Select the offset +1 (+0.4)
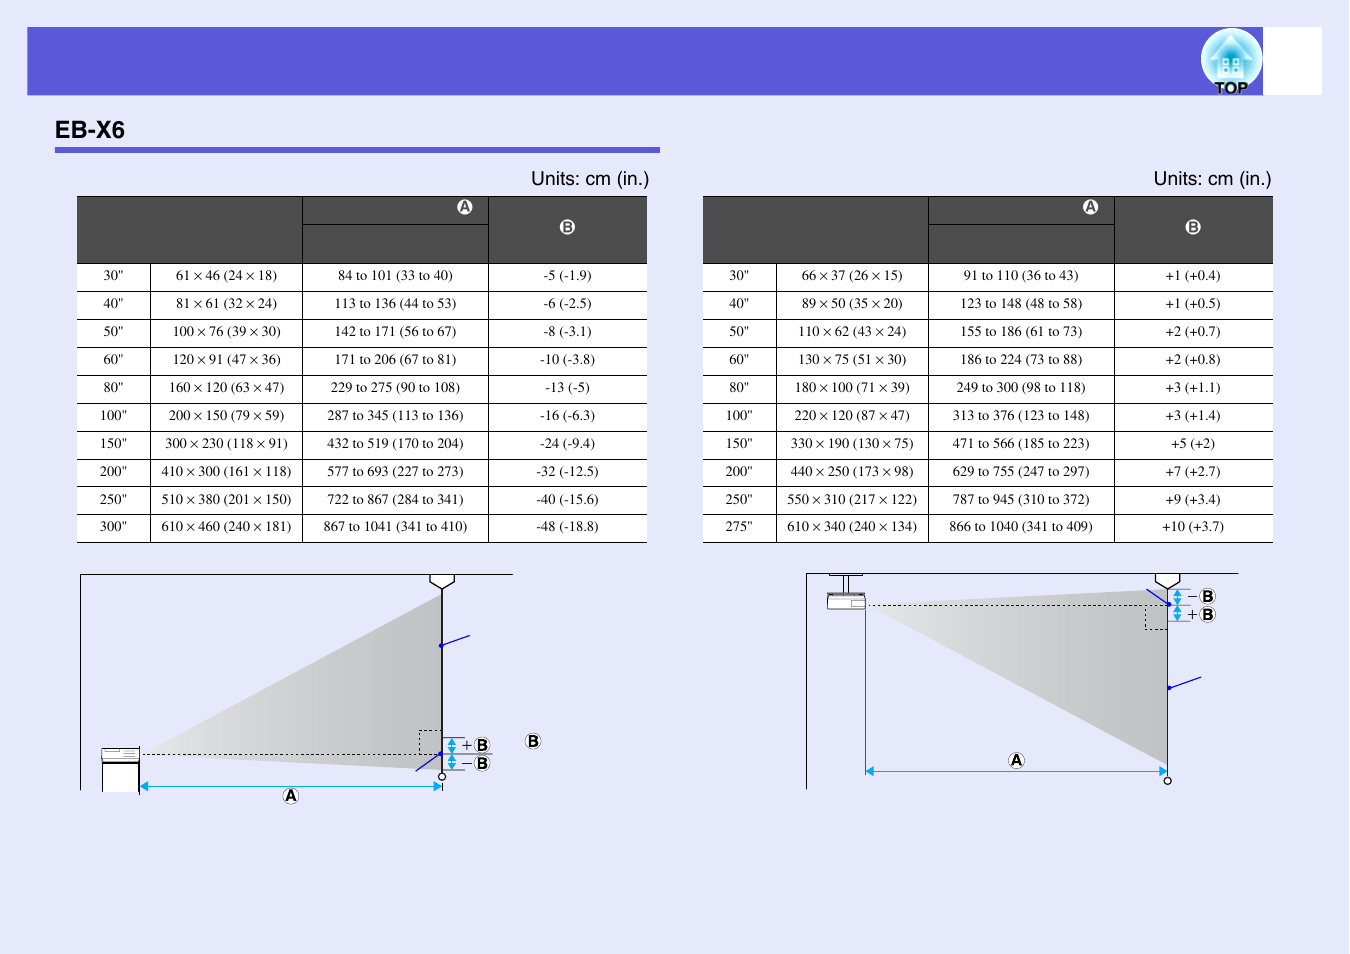This screenshot has height=954, width=1350. 1193,276
